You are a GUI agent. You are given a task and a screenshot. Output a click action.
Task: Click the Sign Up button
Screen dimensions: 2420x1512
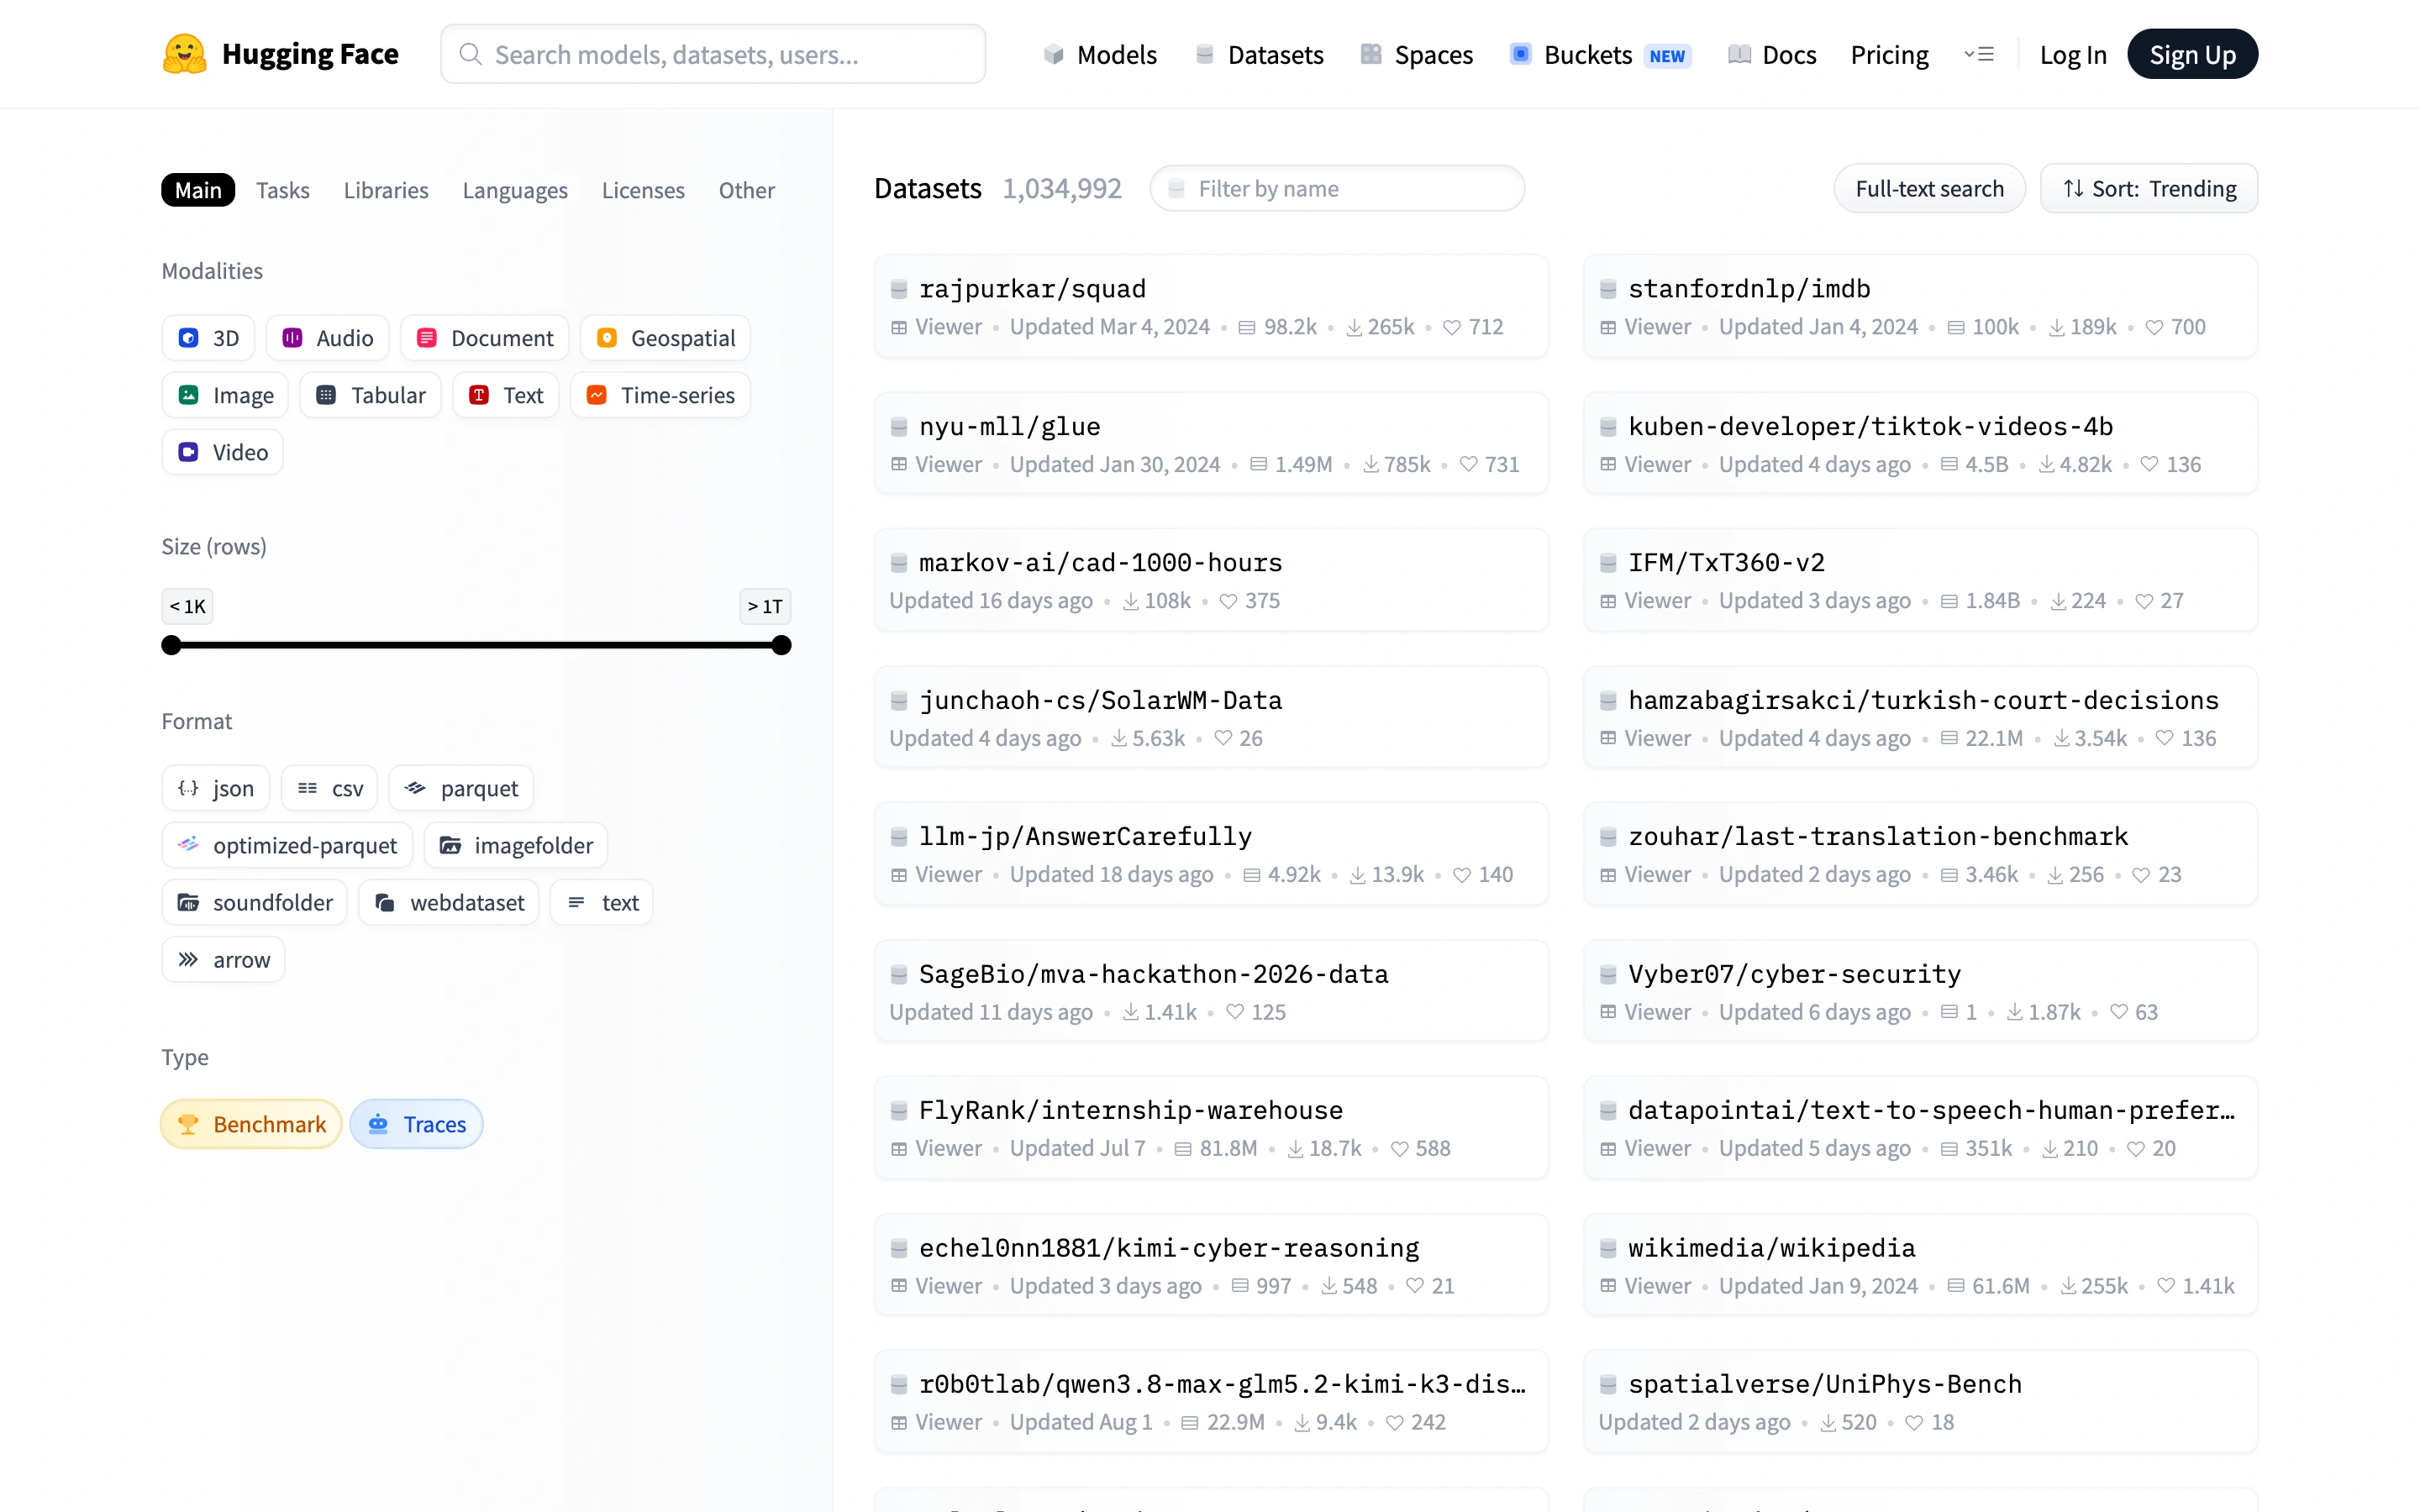tap(2192, 54)
